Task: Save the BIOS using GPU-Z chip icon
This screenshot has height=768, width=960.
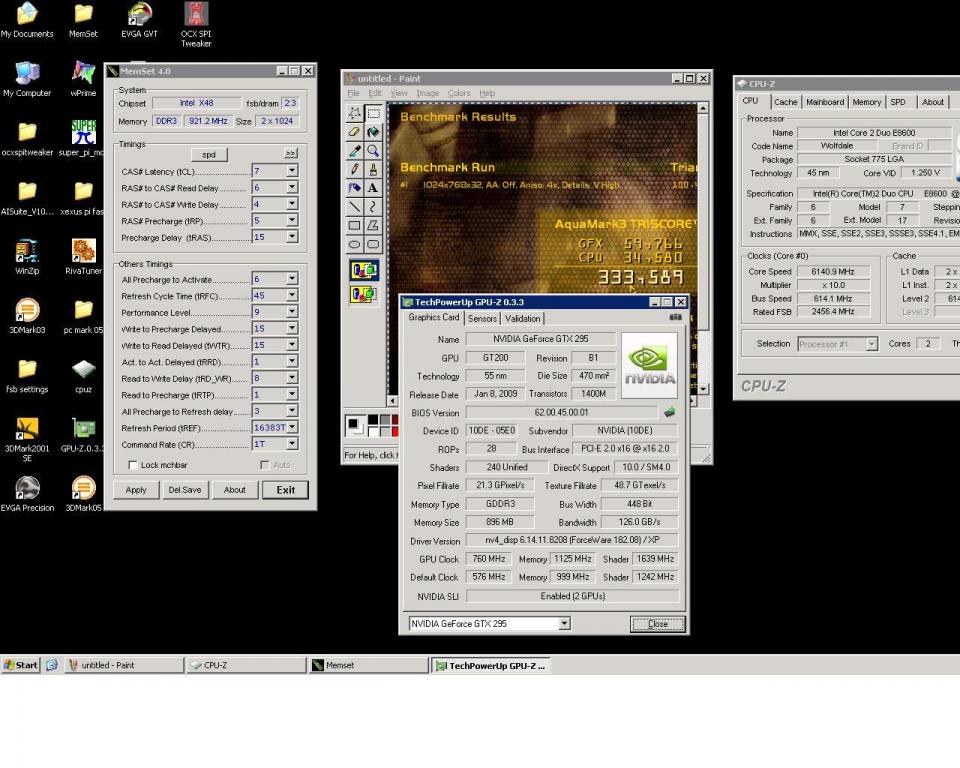Action: click(x=670, y=412)
